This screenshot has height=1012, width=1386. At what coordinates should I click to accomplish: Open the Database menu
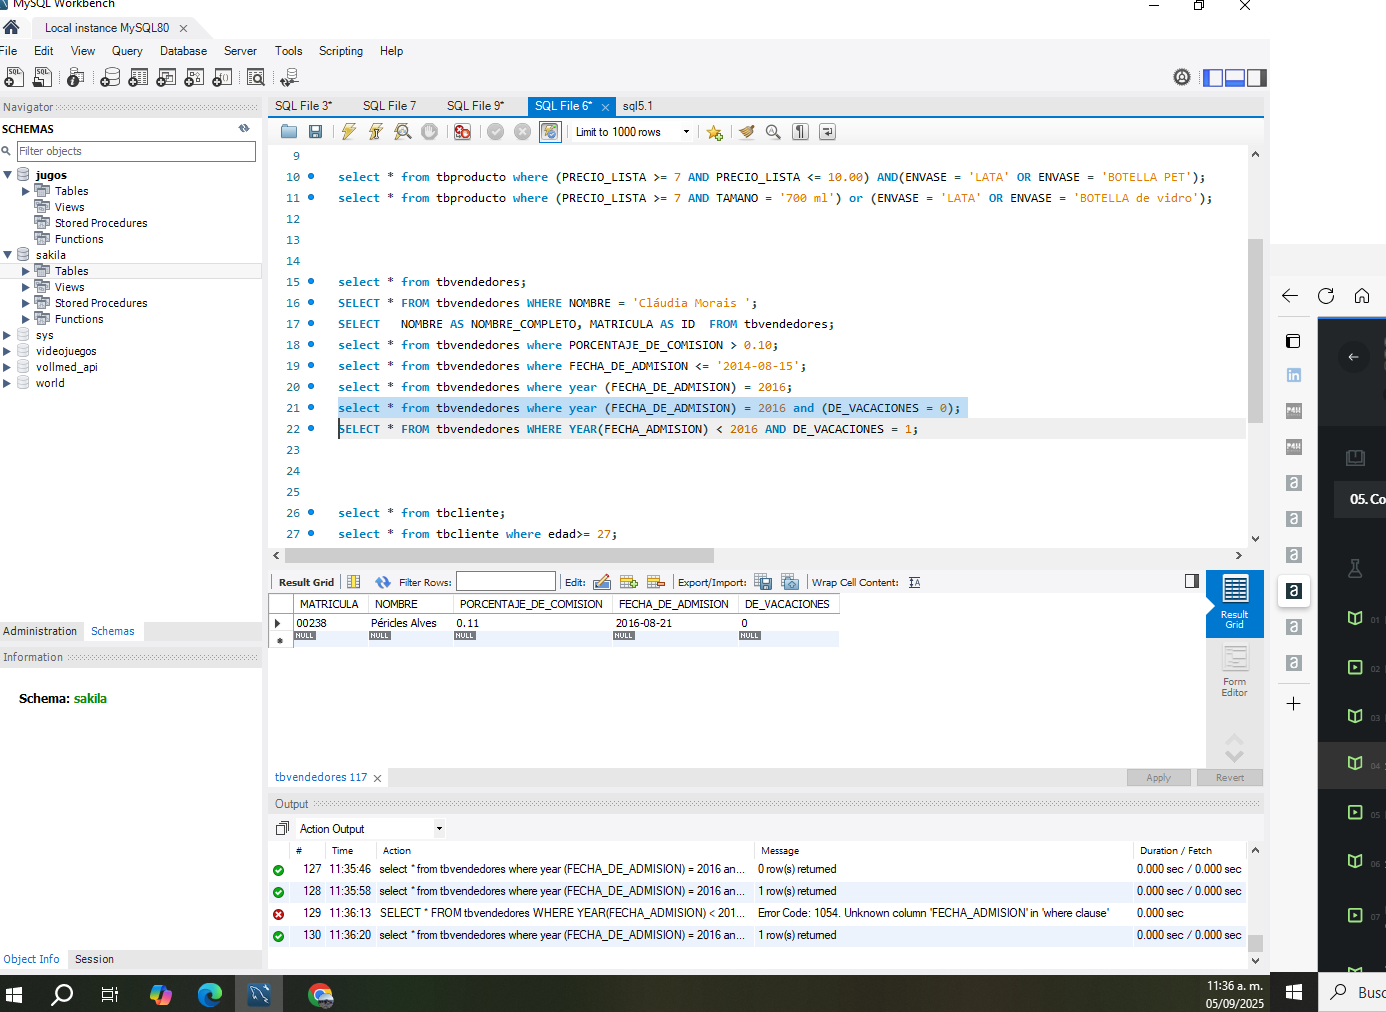[183, 51]
